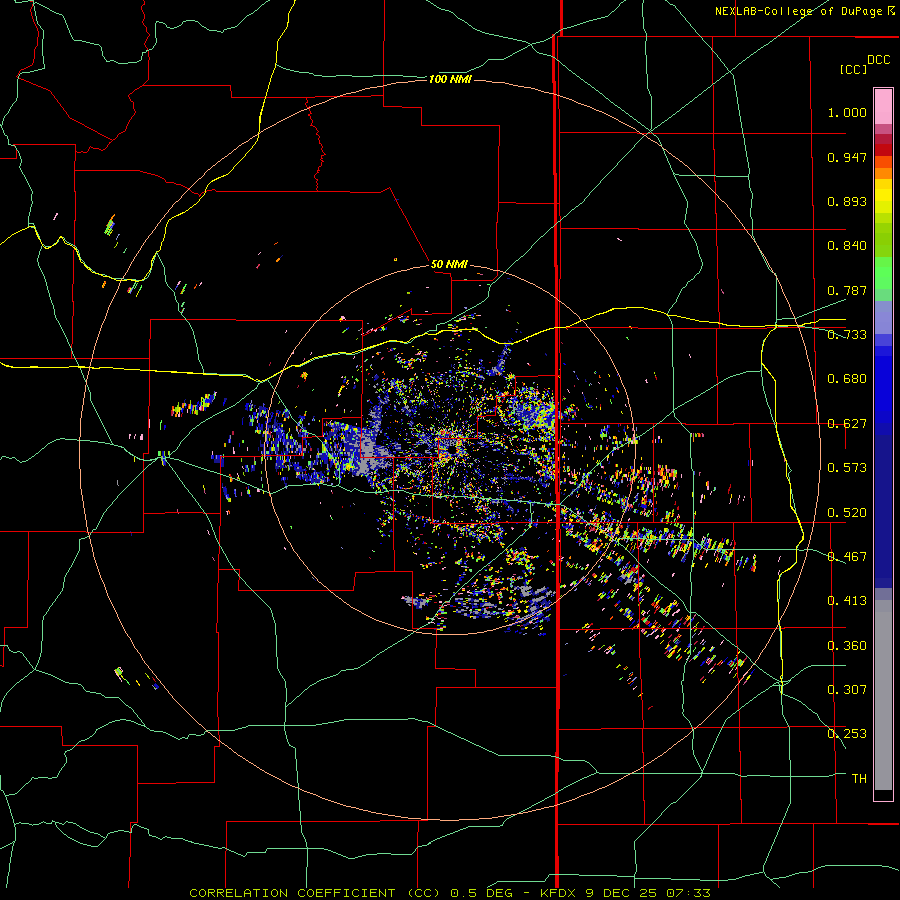Click the Correlation Coefficient KFDX caption at bottom

coord(449,893)
